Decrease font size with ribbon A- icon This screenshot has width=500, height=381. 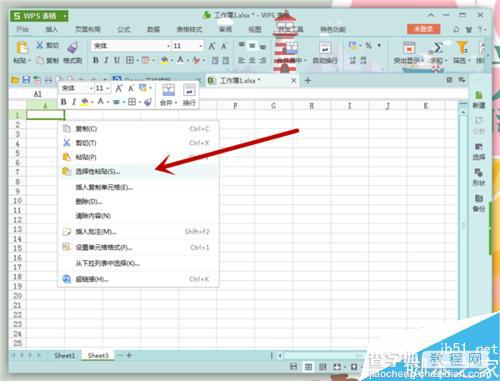(x=224, y=46)
